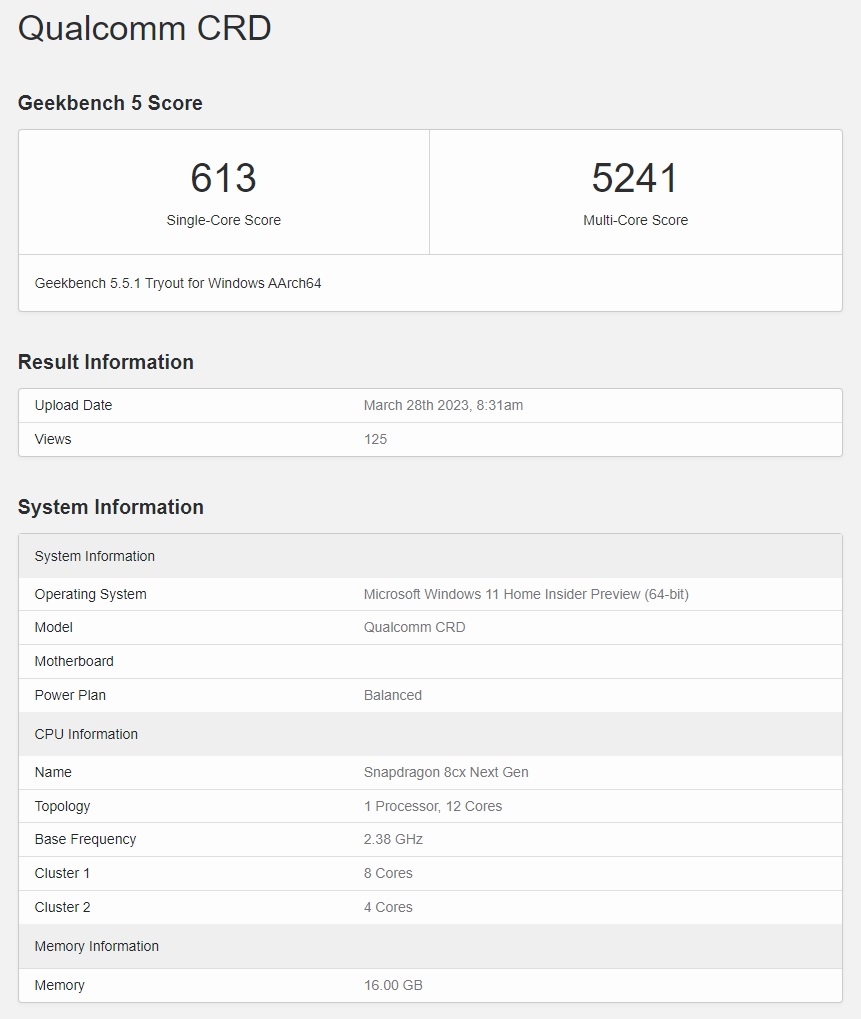Click the Geekbench 5 Score heading
861x1019 pixels.
pos(110,103)
